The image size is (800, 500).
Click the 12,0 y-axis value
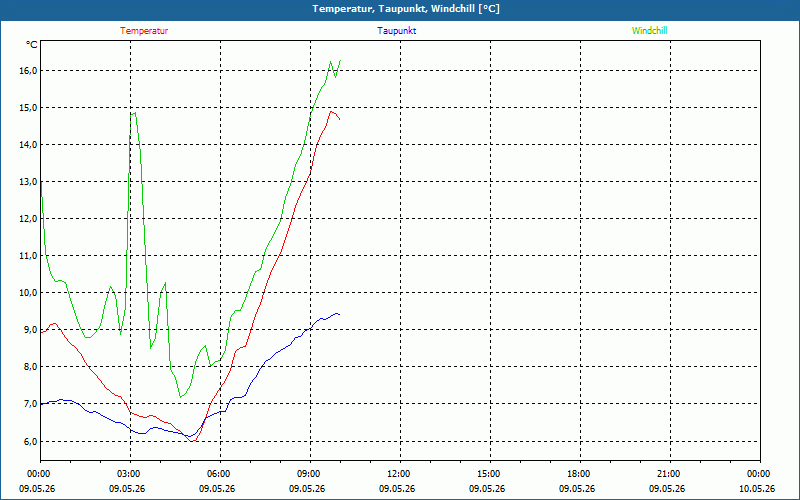click(29, 218)
